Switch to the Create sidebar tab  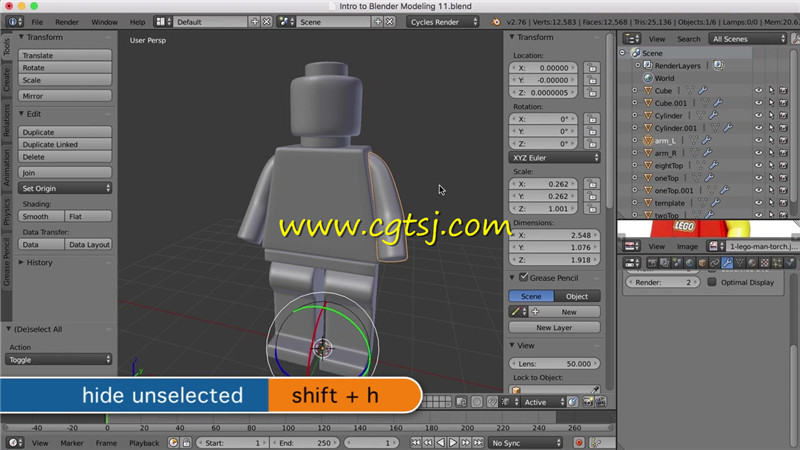(x=7, y=79)
